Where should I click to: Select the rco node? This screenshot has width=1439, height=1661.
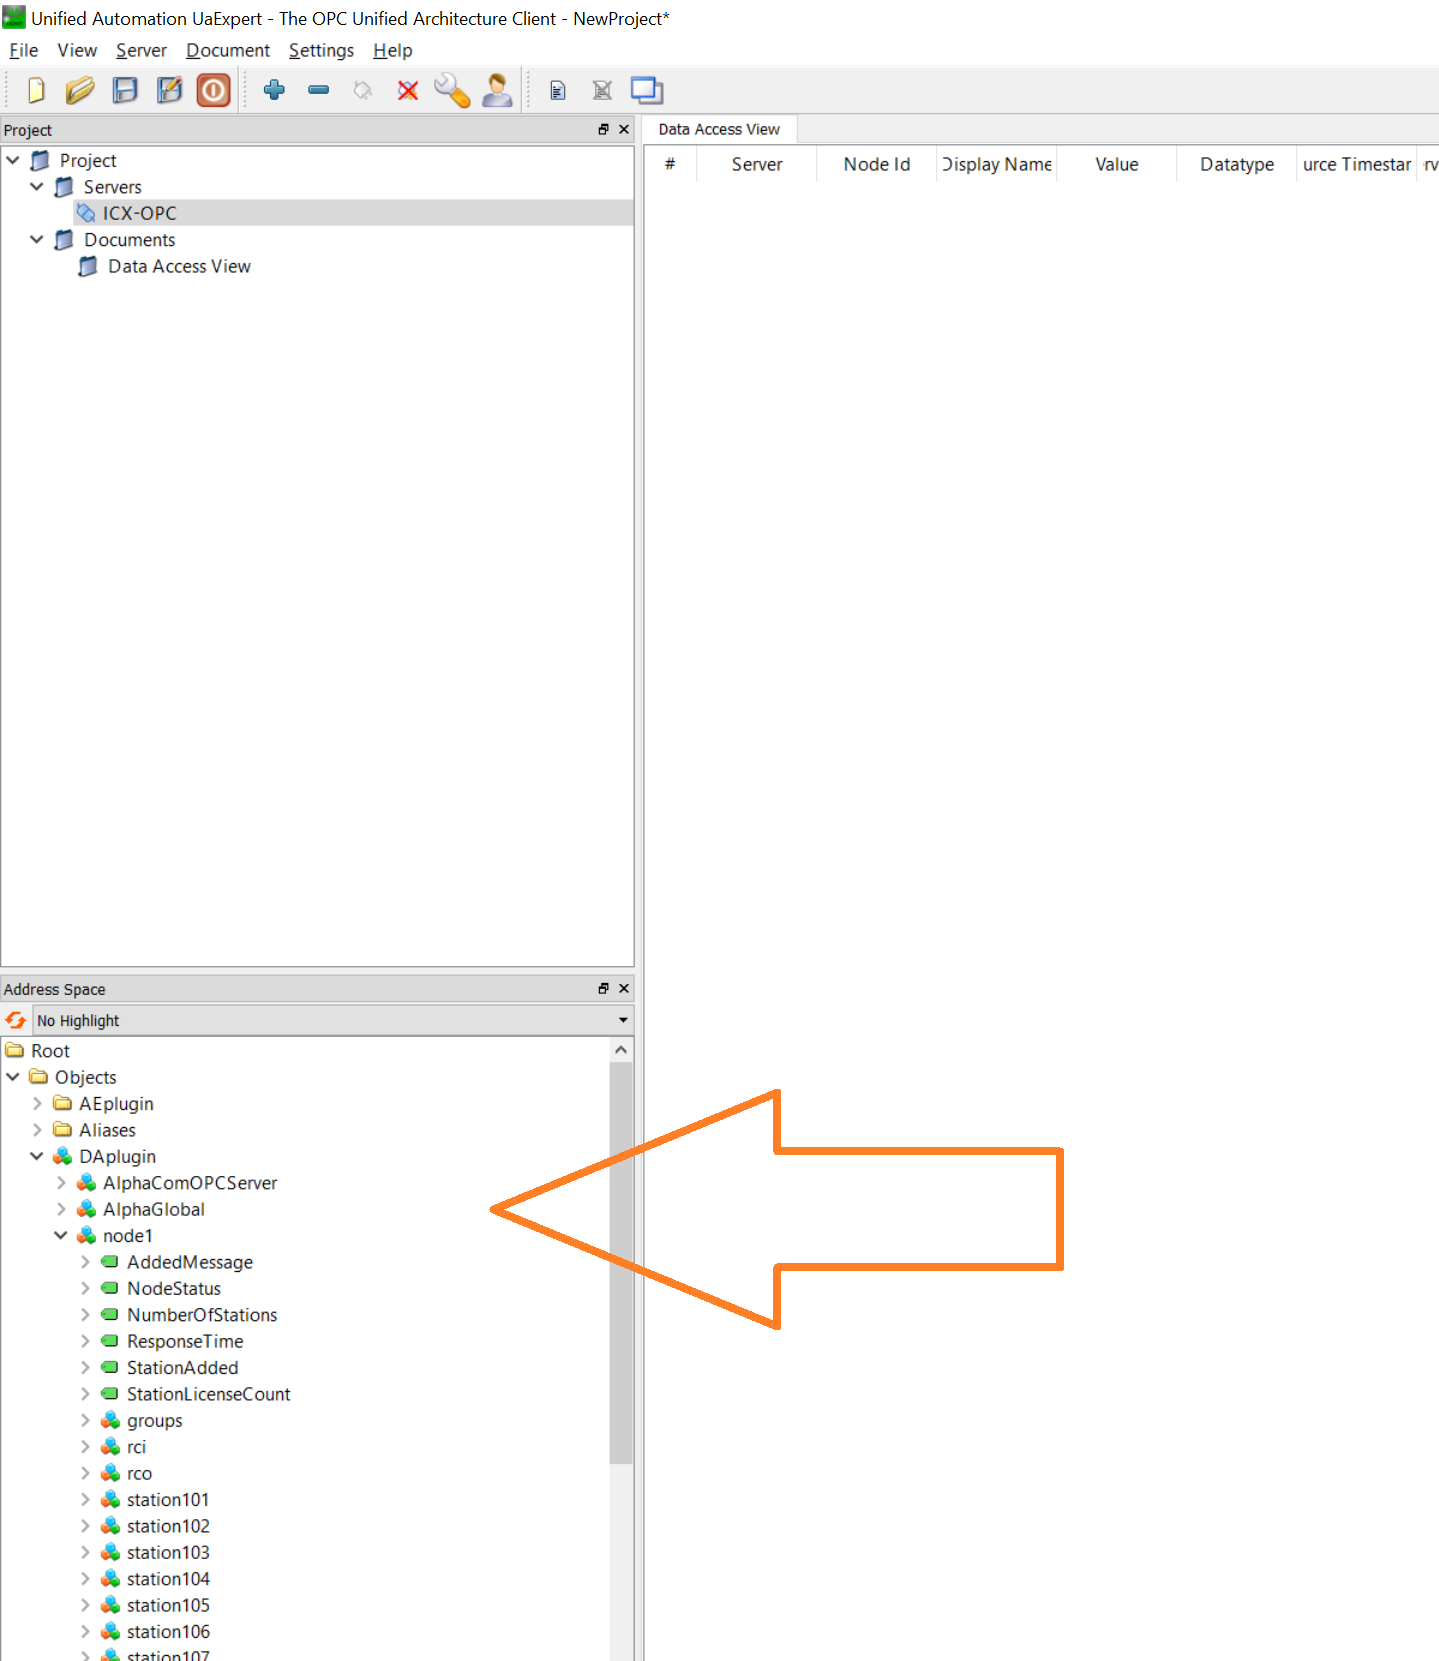coord(139,1473)
